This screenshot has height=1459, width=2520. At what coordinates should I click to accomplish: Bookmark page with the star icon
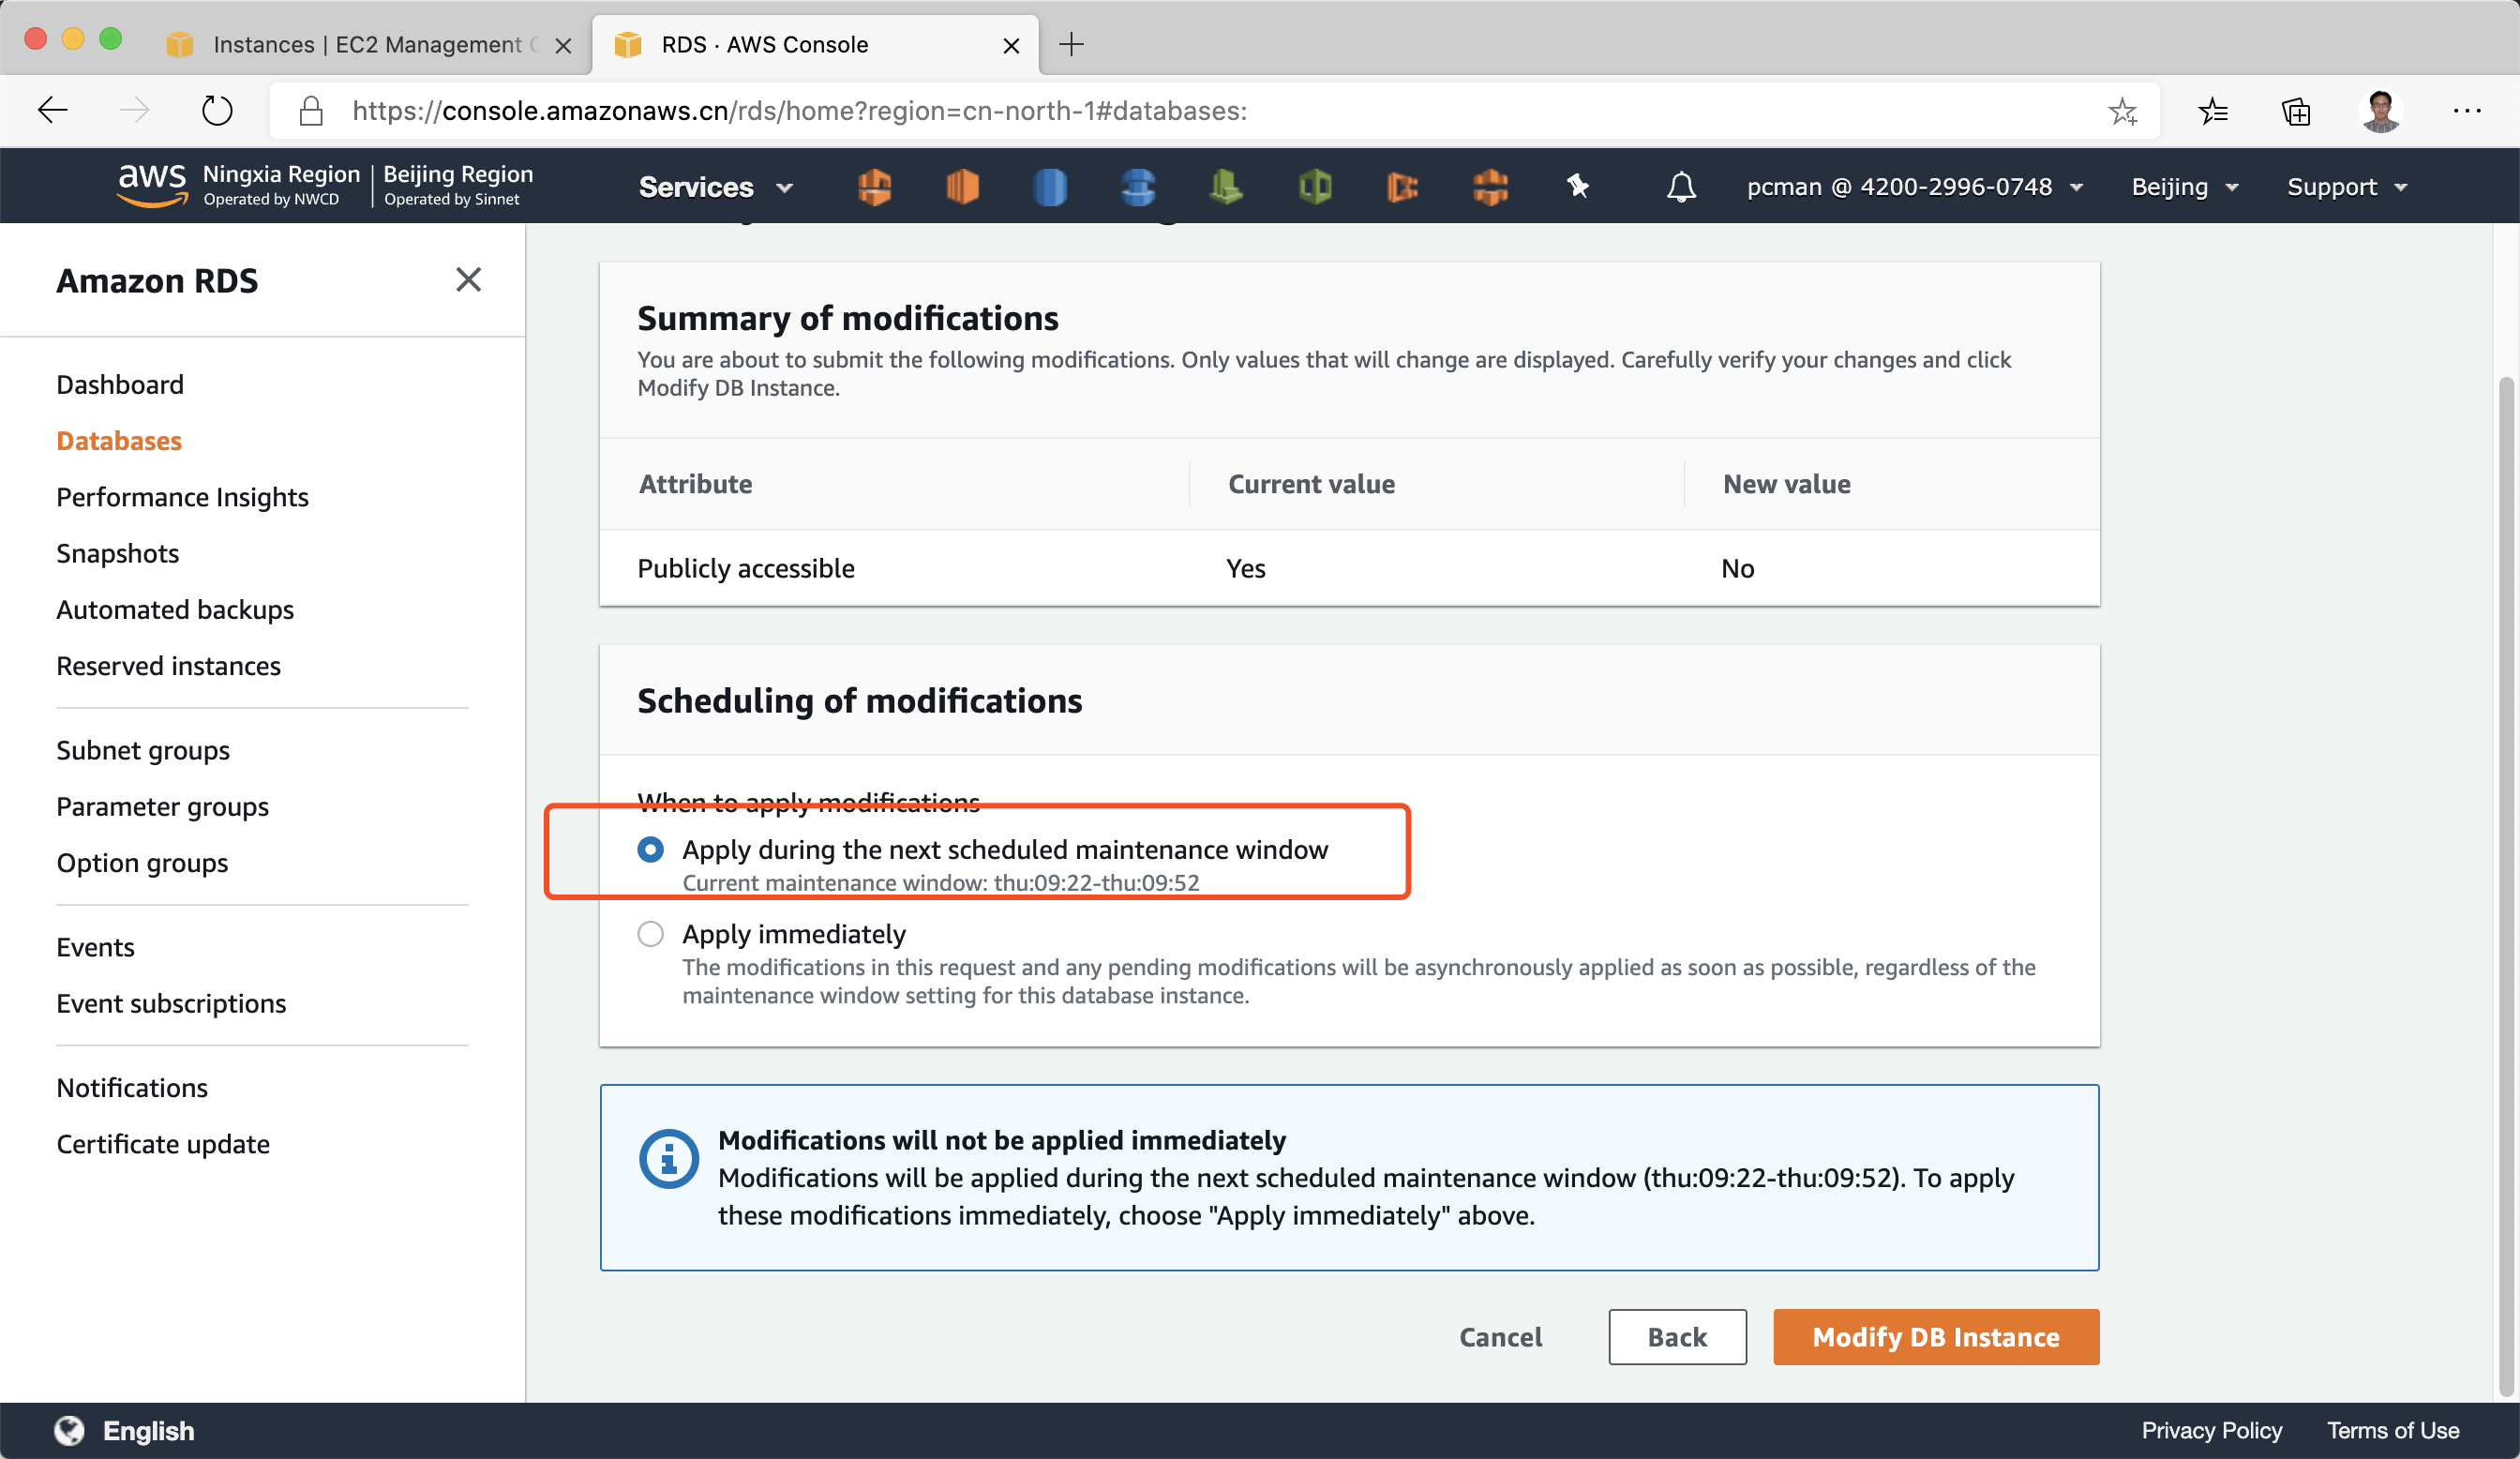point(2122,110)
